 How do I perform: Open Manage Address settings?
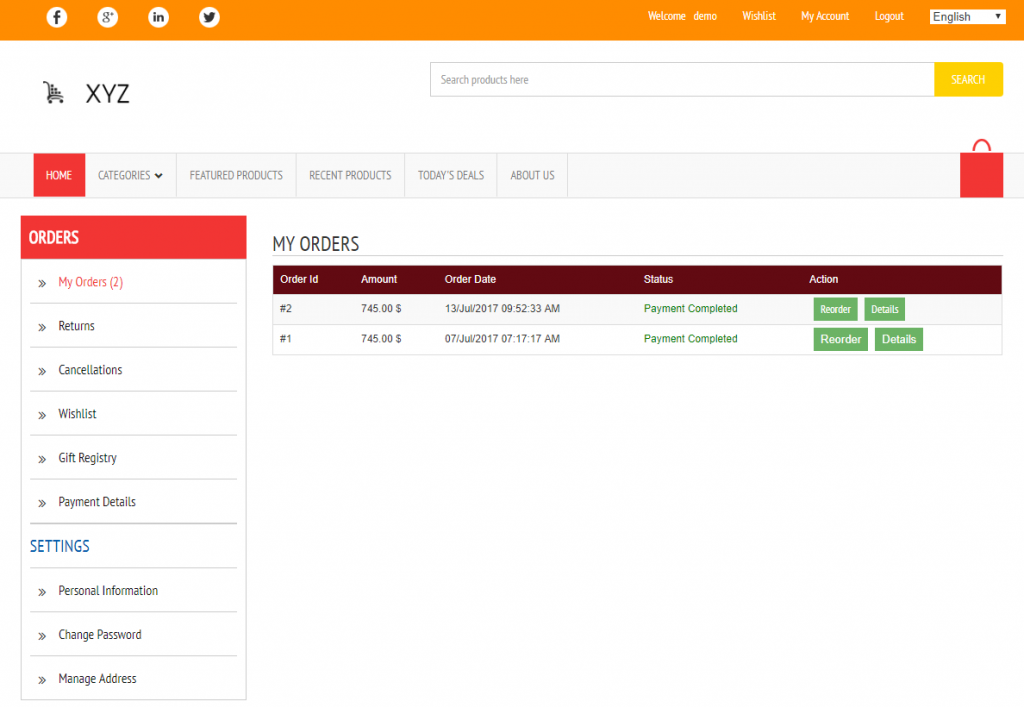click(97, 679)
